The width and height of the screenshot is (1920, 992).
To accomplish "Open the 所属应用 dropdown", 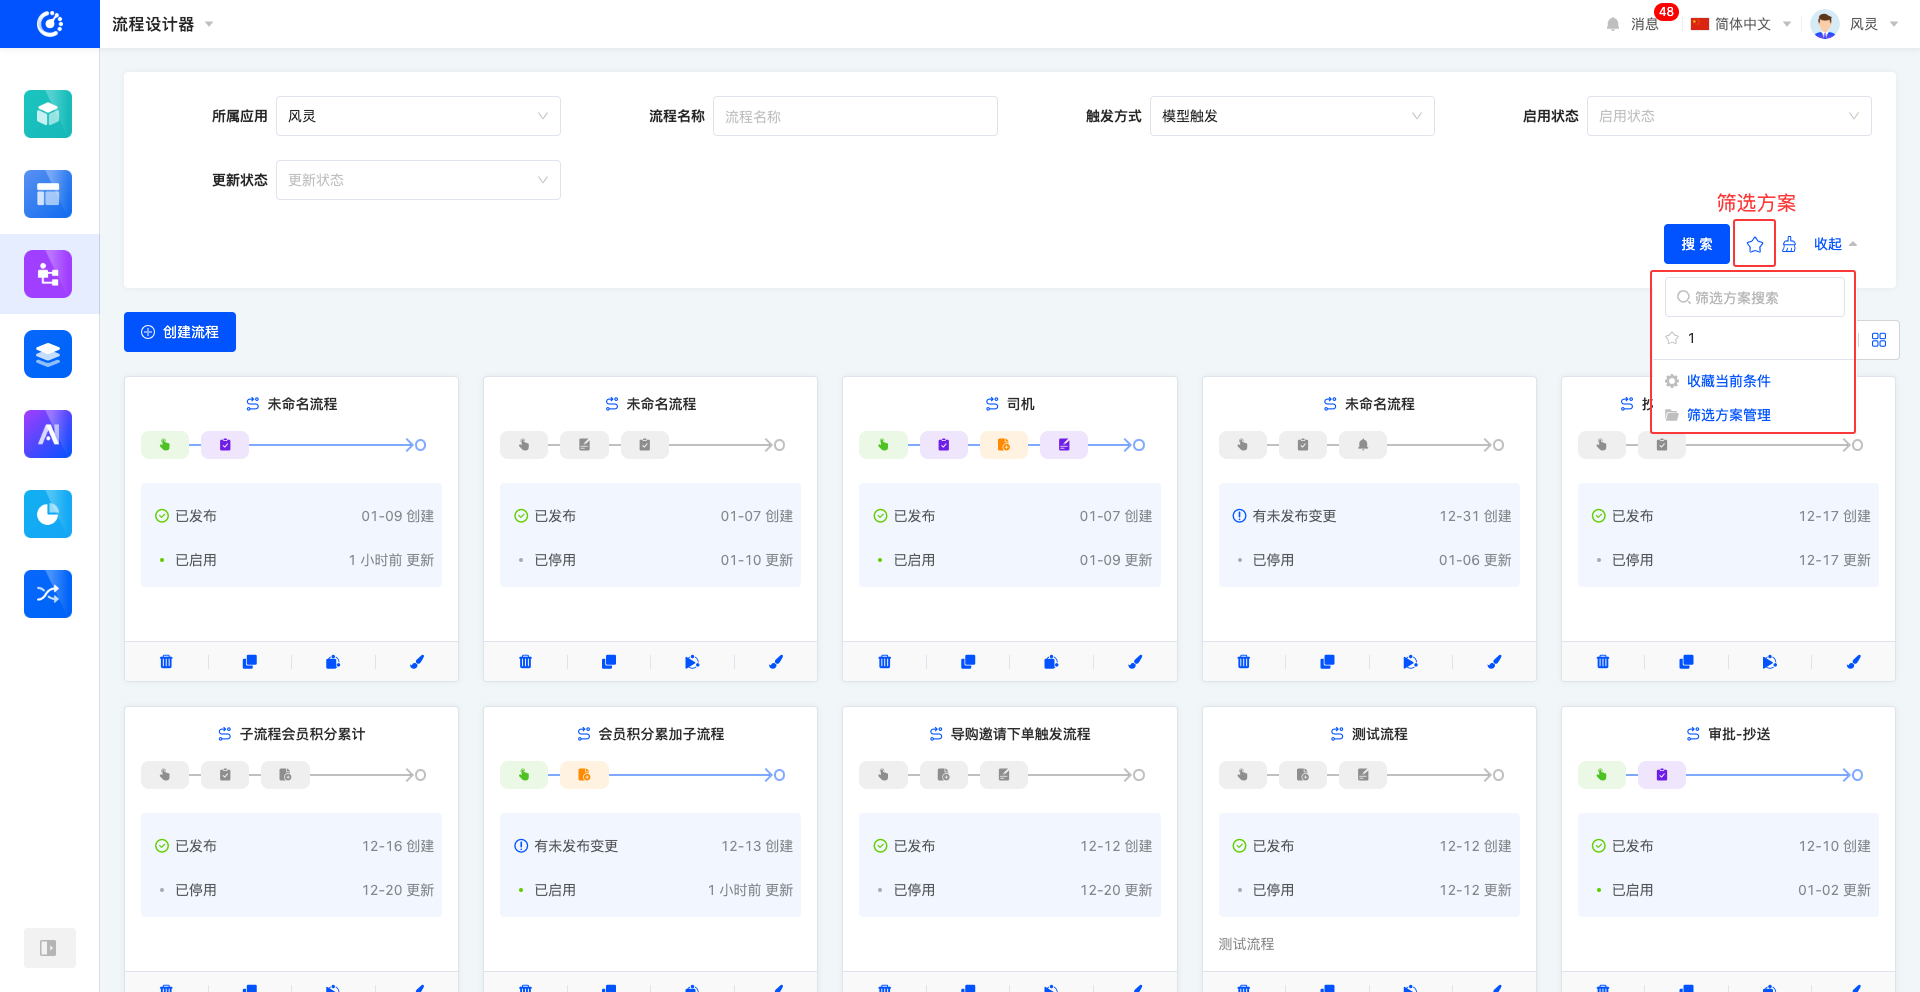I will [418, 116].
